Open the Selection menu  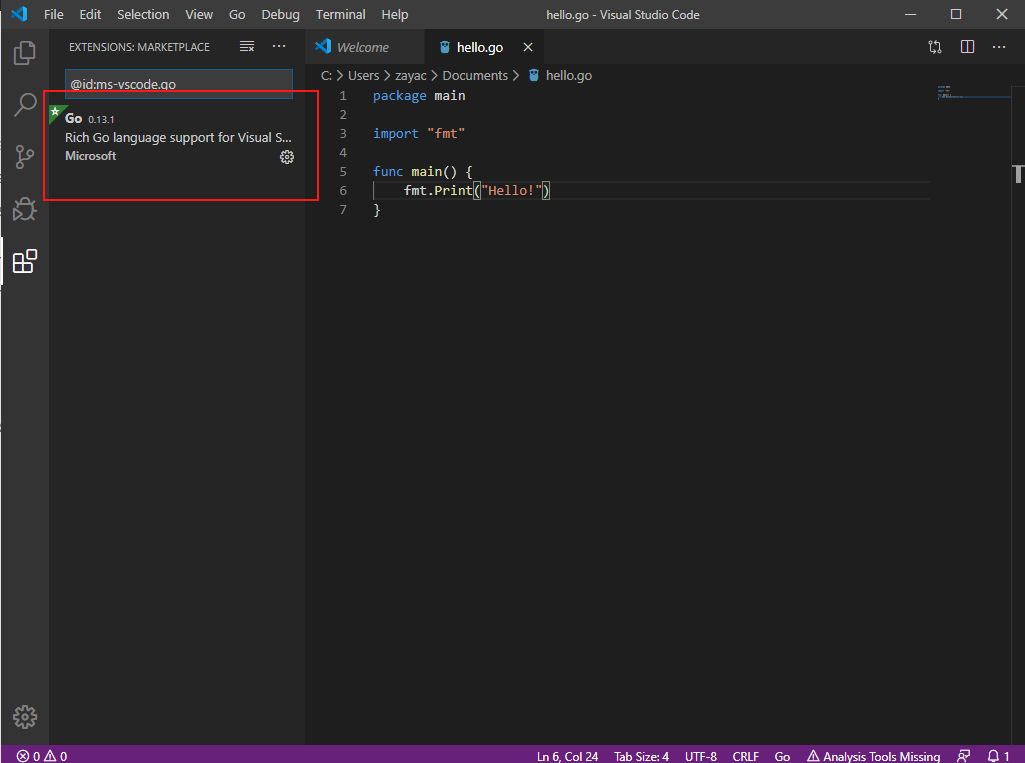(x=143, y=14)
